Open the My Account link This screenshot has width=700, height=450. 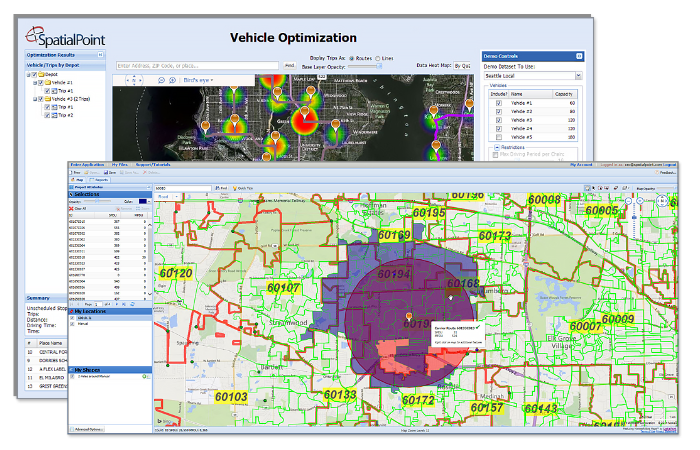point(581,165)
